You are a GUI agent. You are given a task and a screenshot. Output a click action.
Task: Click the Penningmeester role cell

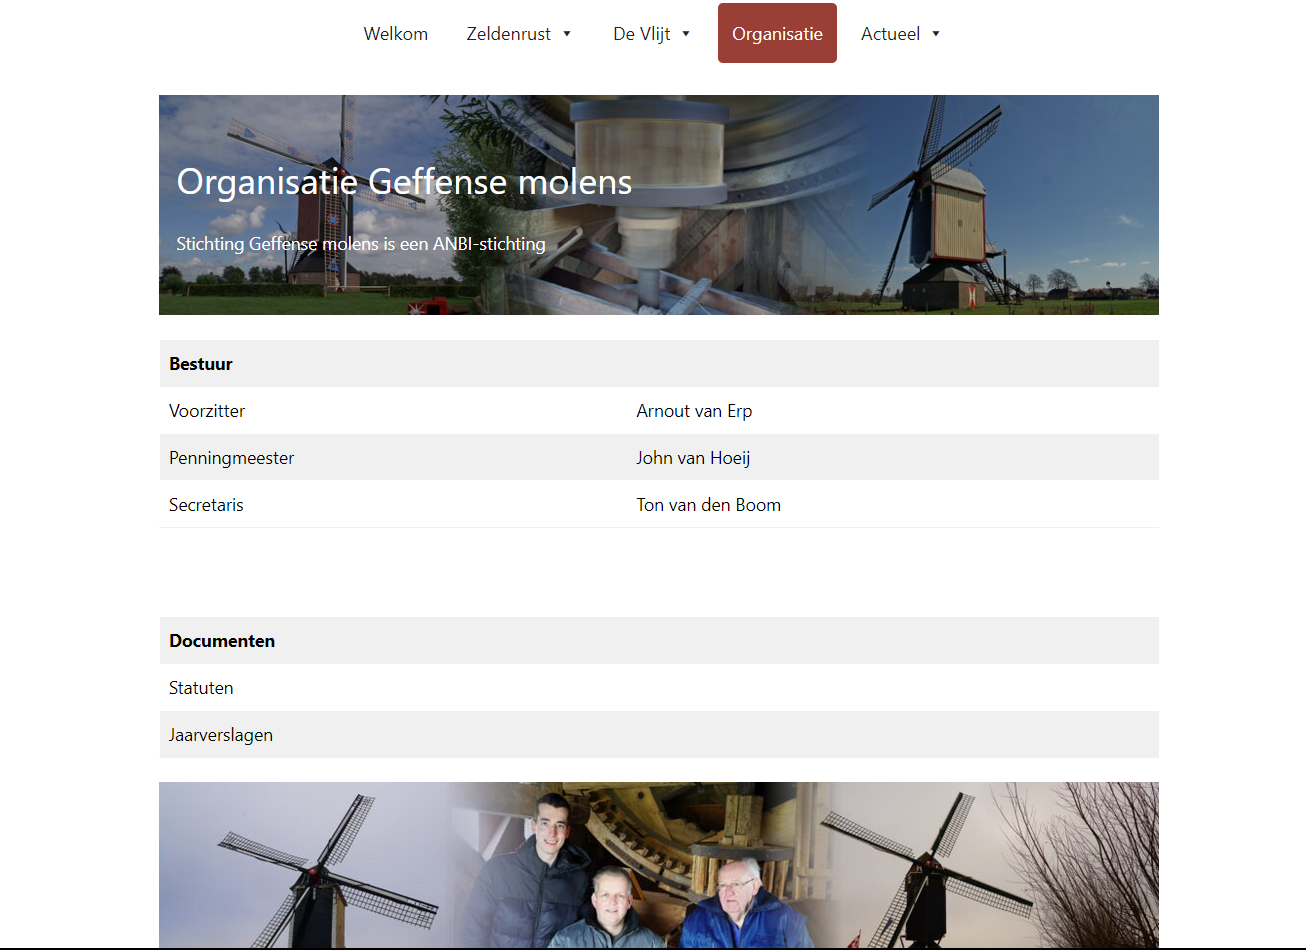(232, 458)
